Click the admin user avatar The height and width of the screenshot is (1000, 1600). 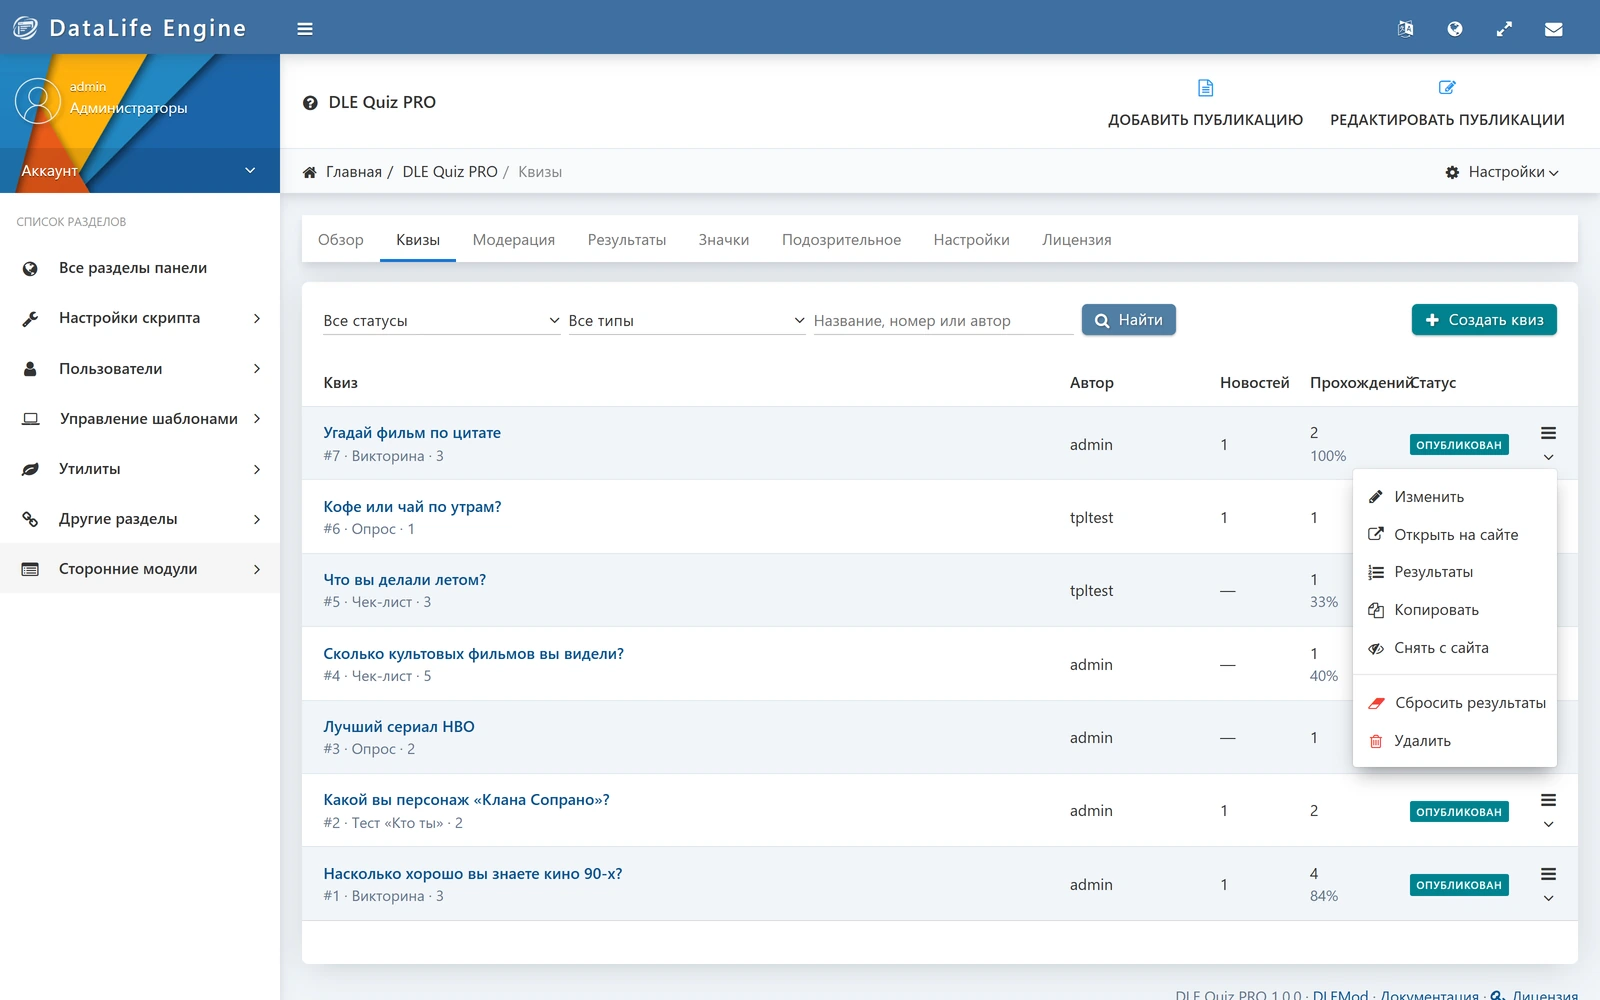[x=38, y=101]
